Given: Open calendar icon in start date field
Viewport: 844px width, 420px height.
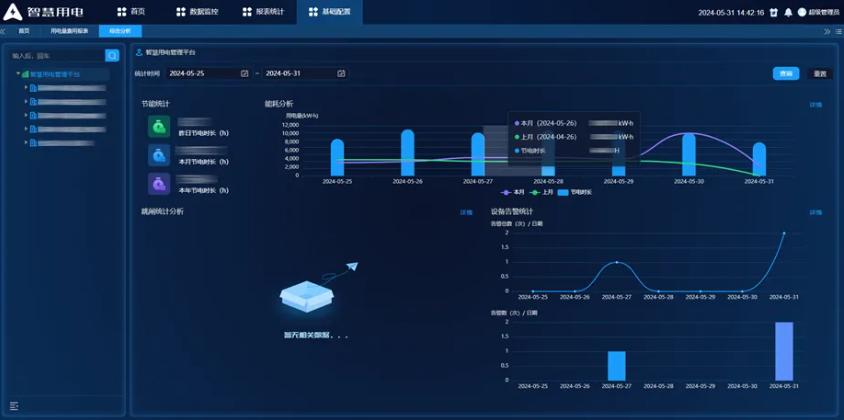Looking at the screenshot, I should tap(244, 73).
